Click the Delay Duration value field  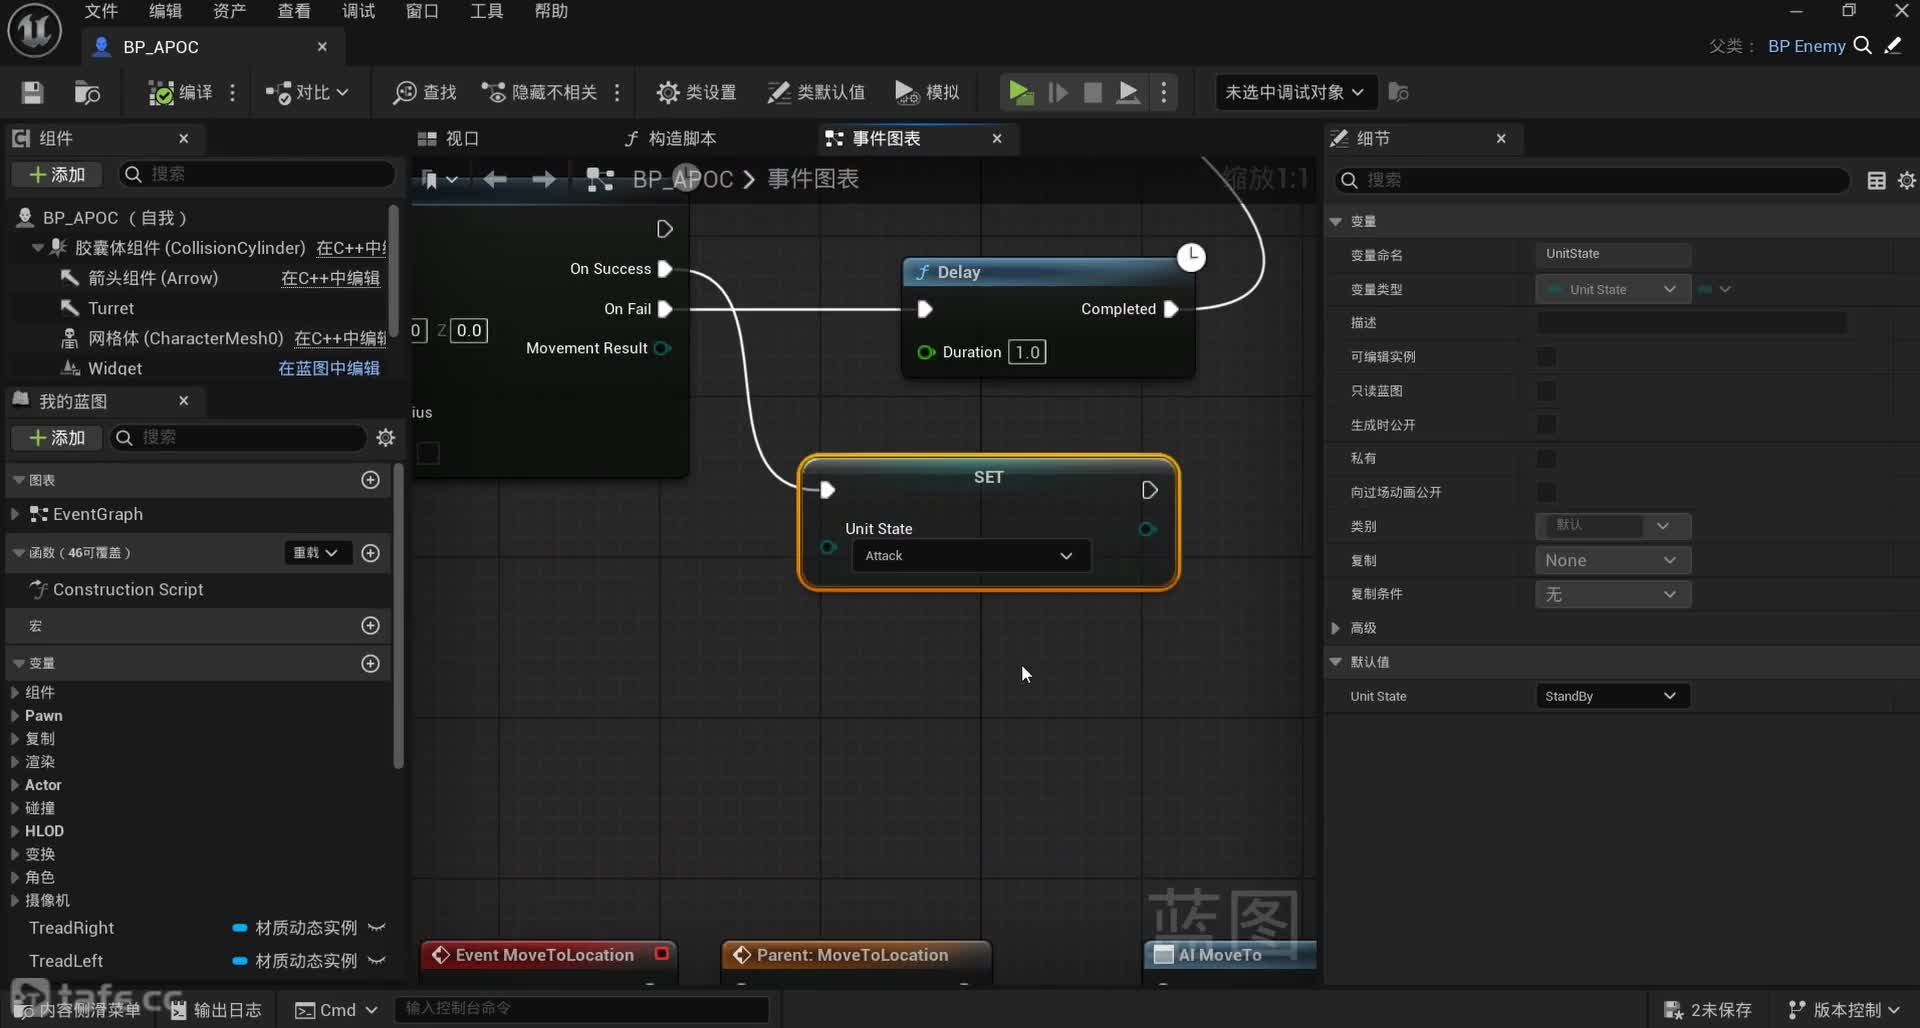tap(1027, 352)
